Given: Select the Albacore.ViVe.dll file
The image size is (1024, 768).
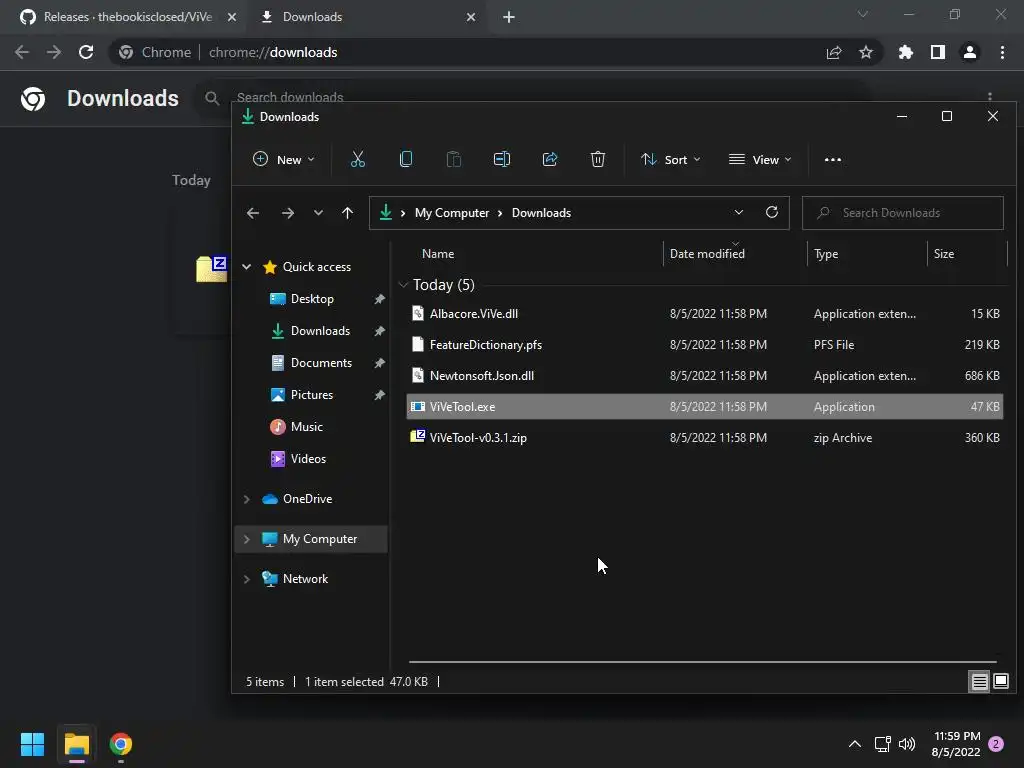Looking at the screenshot, I should (704, 313).
